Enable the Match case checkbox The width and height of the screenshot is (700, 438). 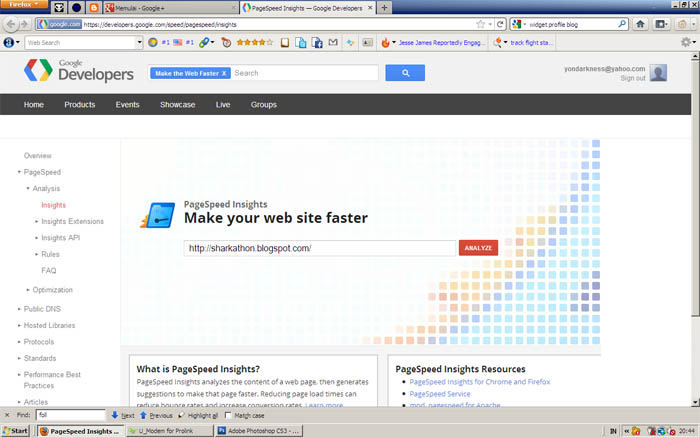228,415
